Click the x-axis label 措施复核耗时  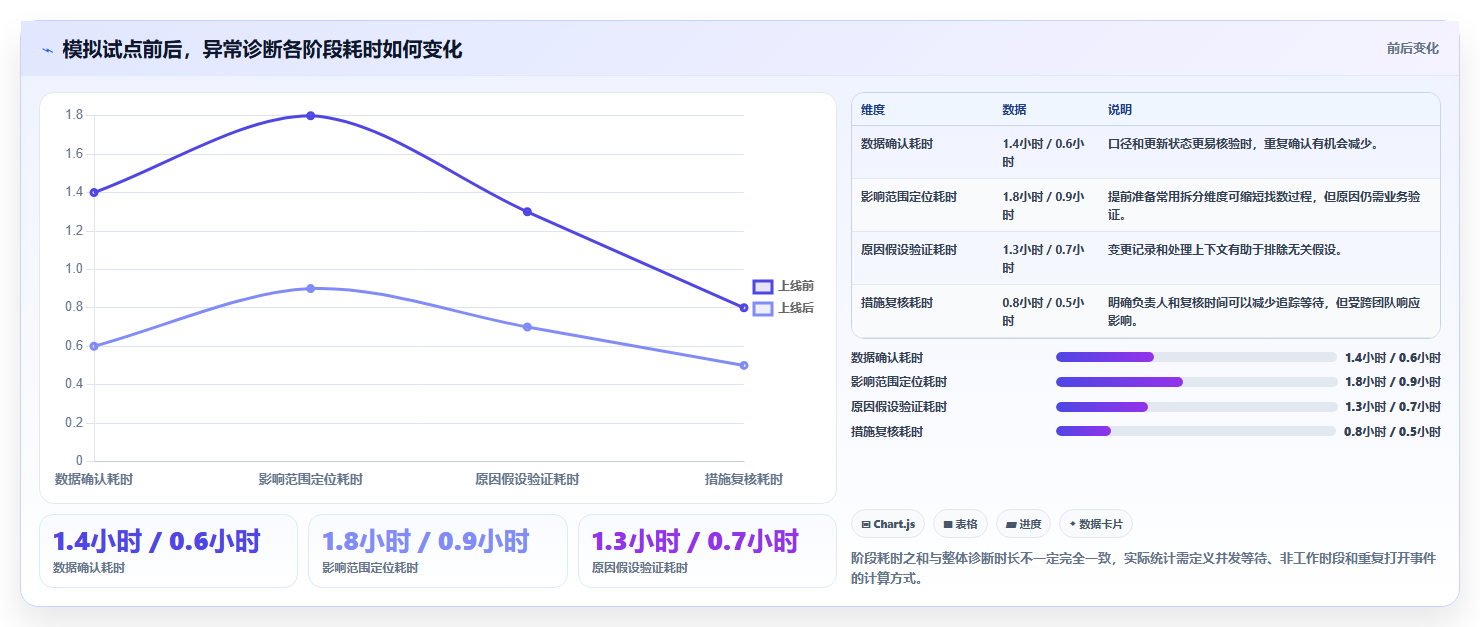coord(743,480)
